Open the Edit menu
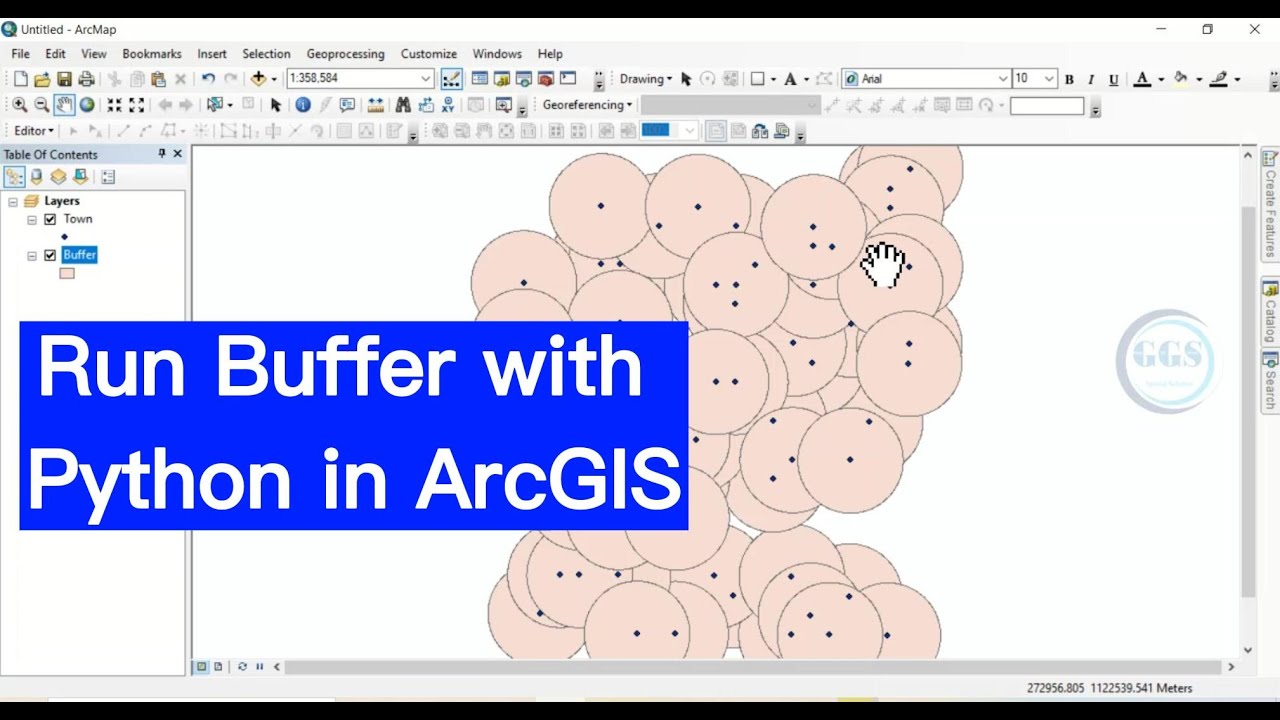This screenshot has height=720, width=1280. coord(55,54)
